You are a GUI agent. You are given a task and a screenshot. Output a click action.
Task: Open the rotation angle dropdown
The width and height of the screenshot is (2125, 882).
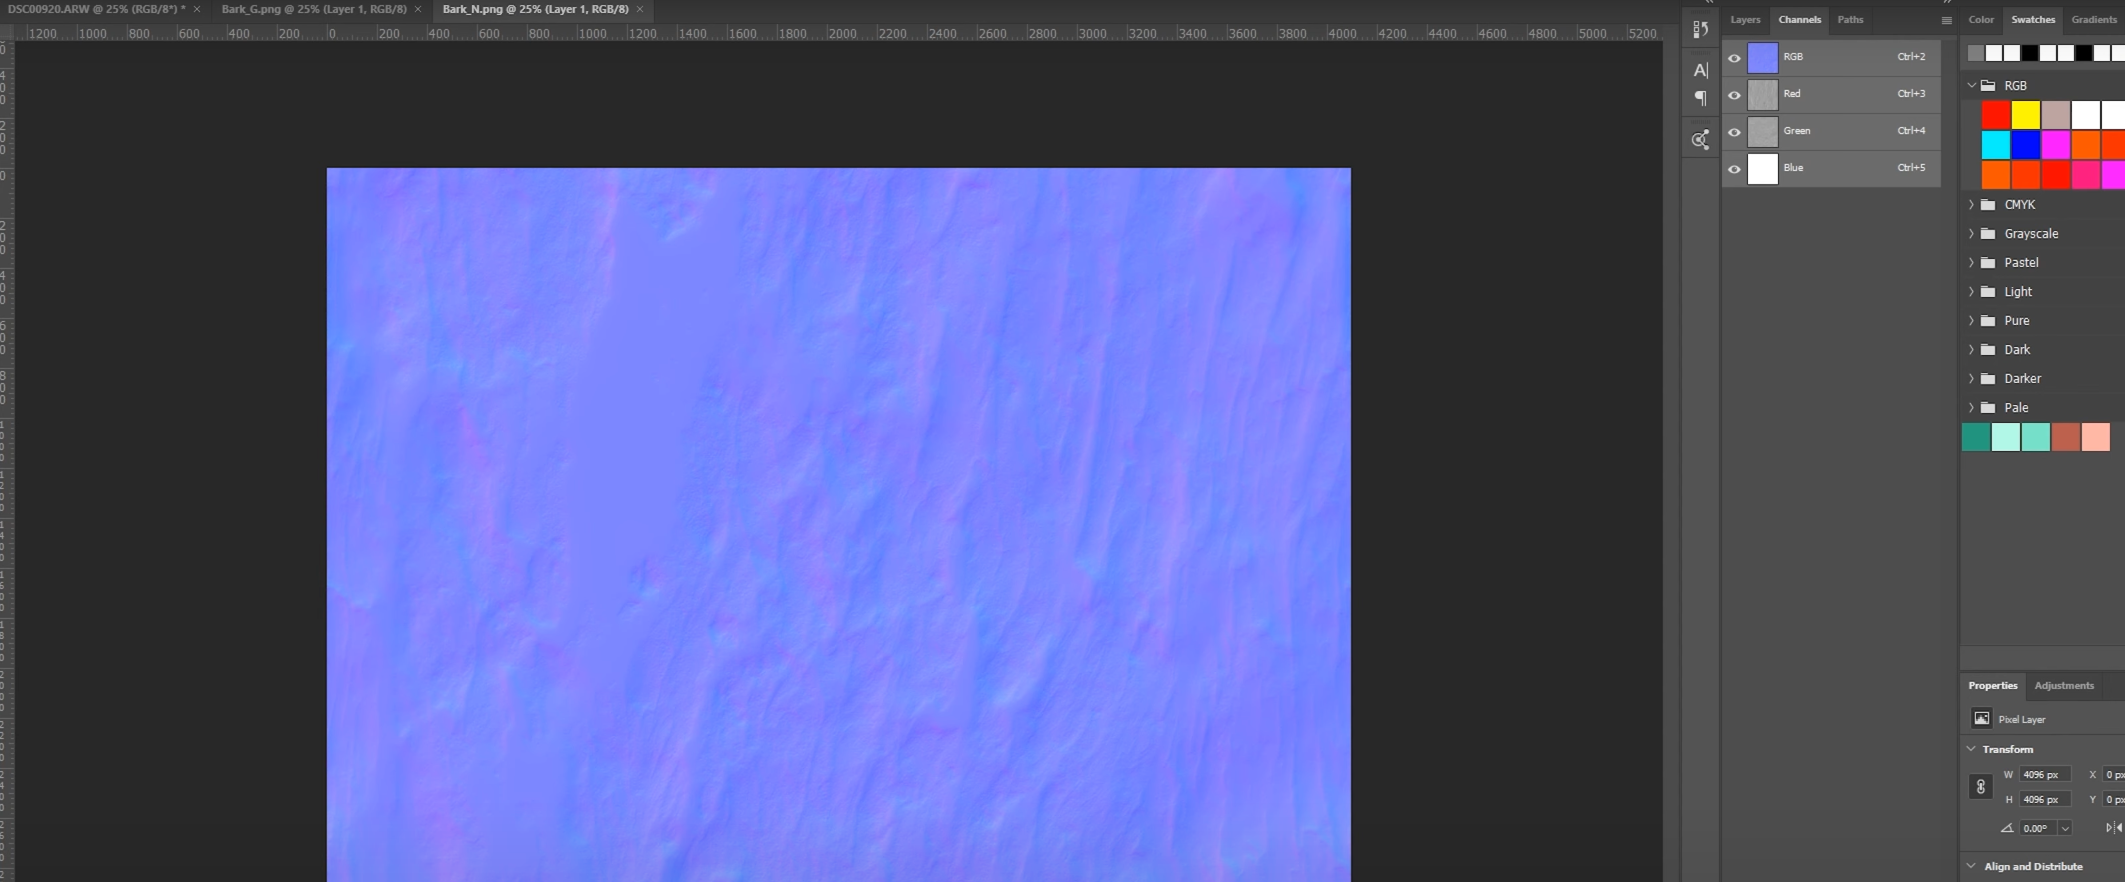tap(2064, 829)
